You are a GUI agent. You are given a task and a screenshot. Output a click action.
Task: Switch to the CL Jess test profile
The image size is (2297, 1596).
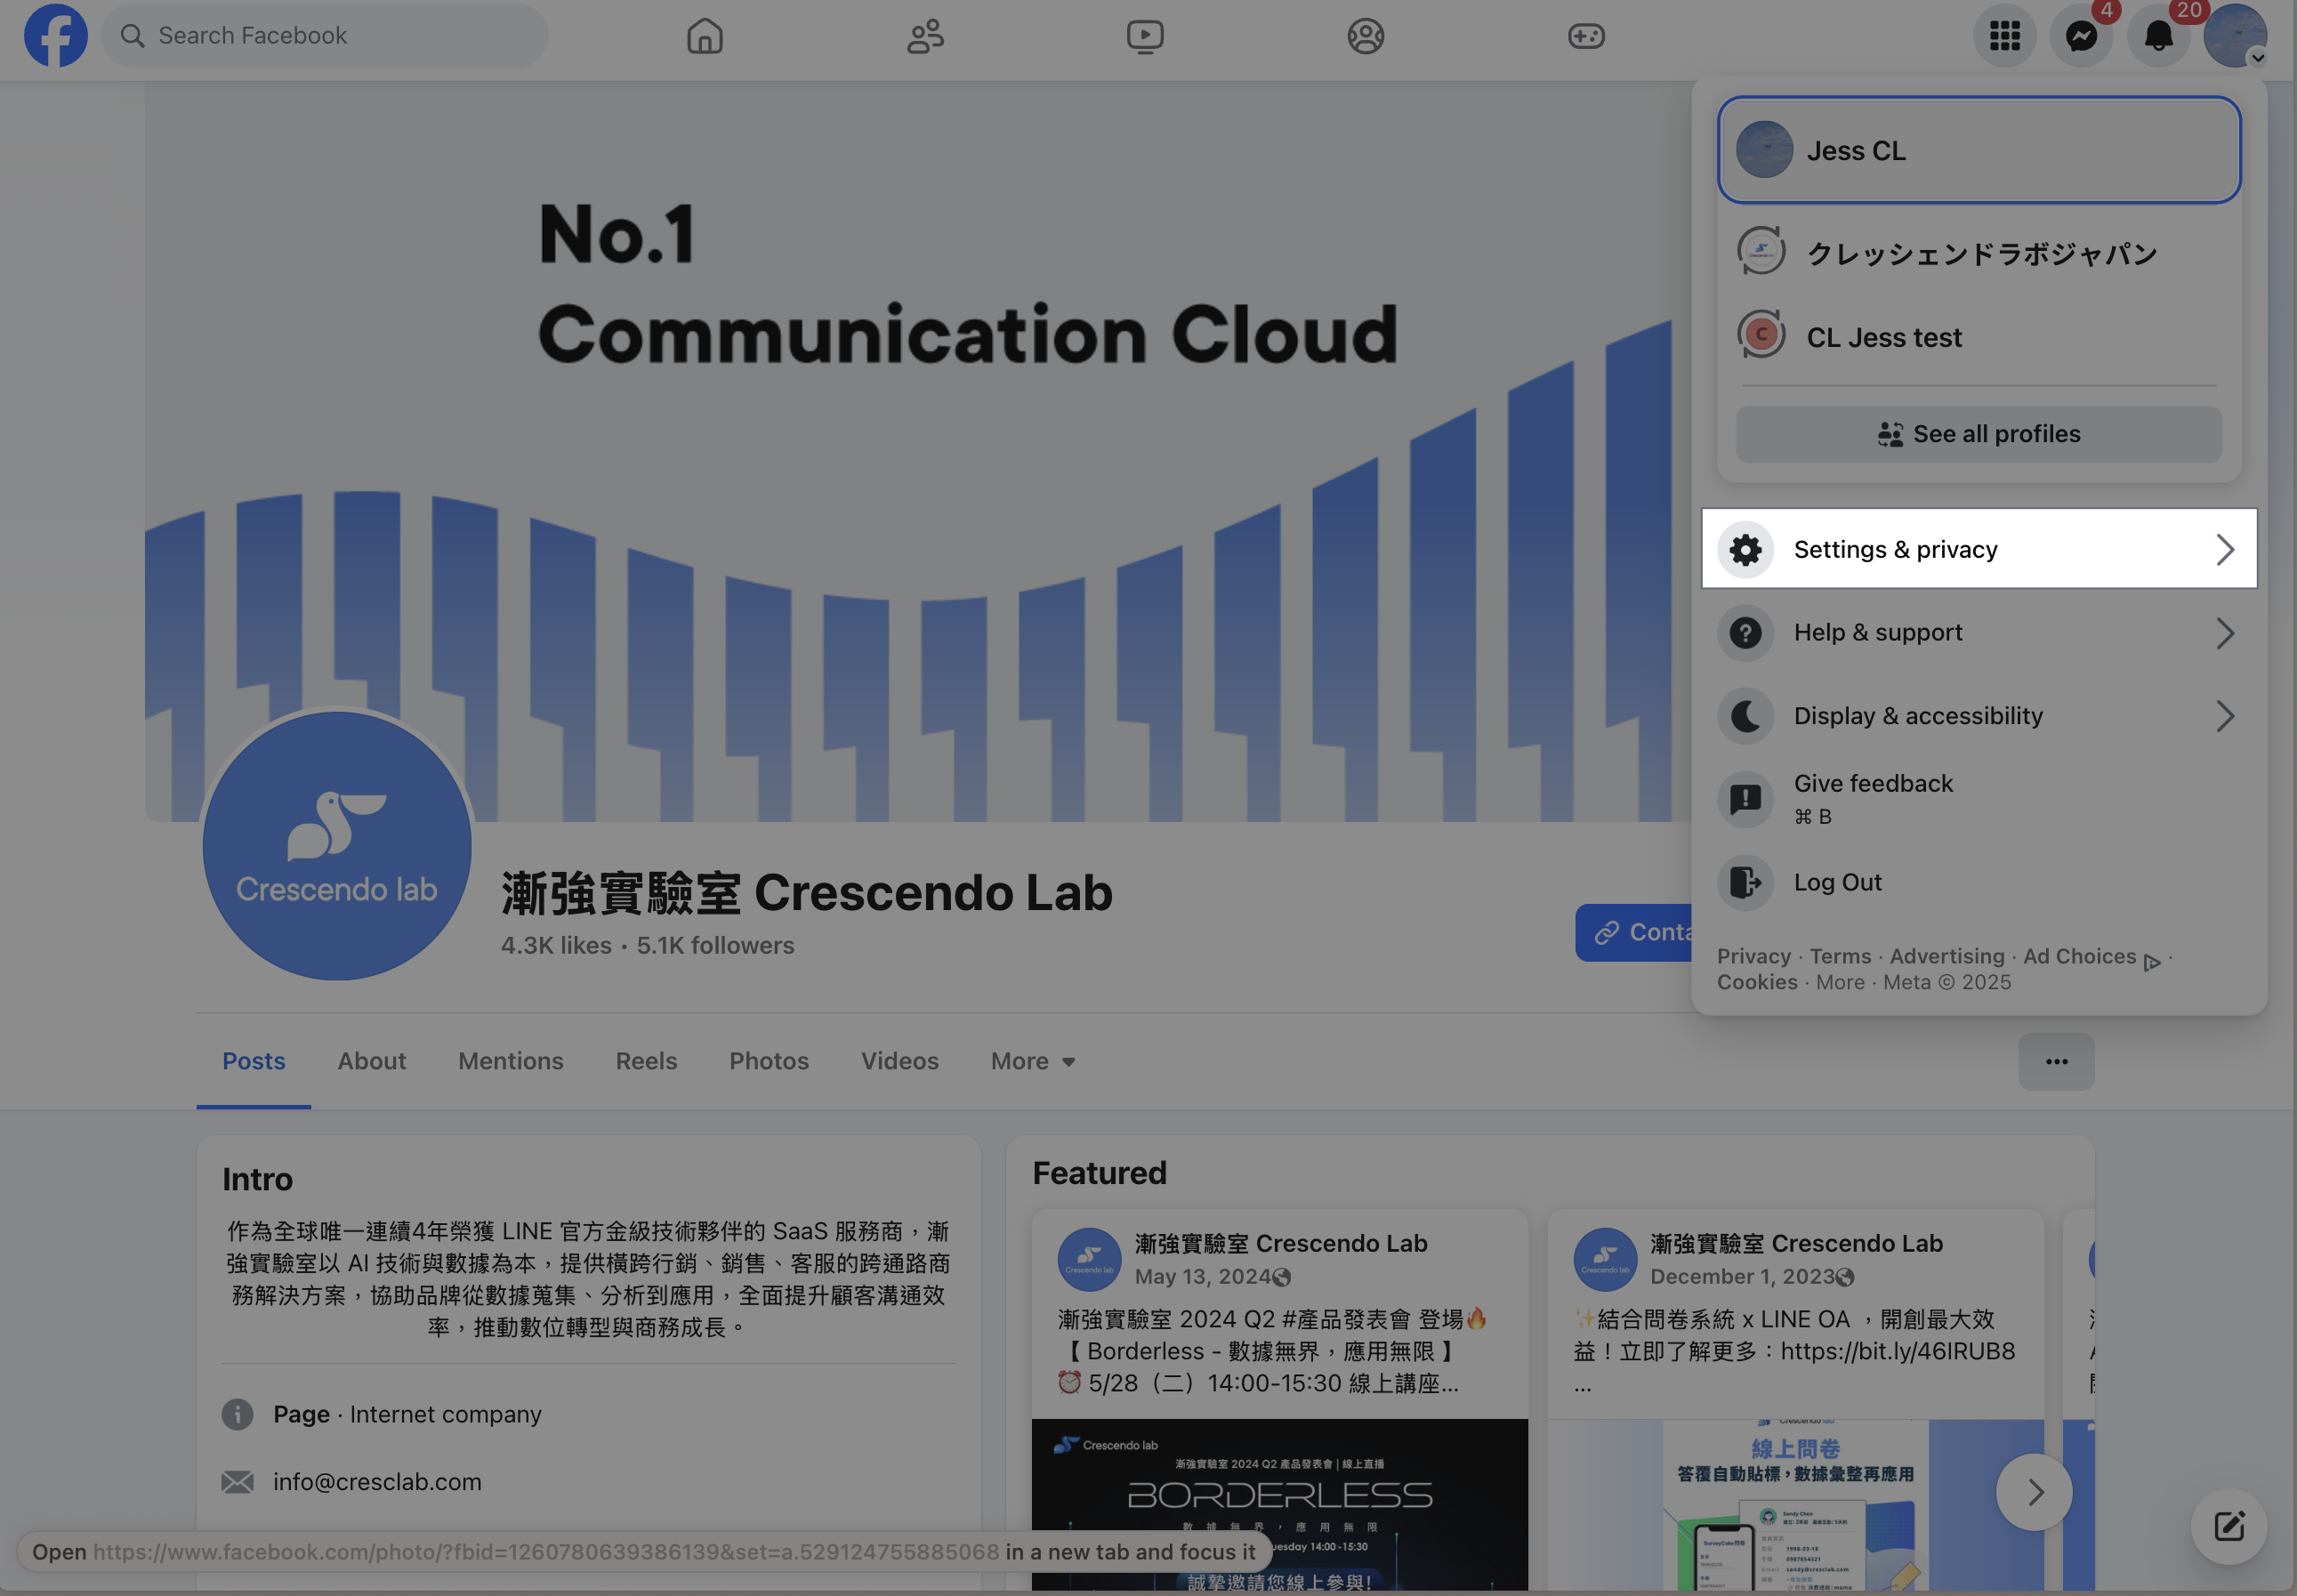pyautogui.click(x=1882, y=337)
